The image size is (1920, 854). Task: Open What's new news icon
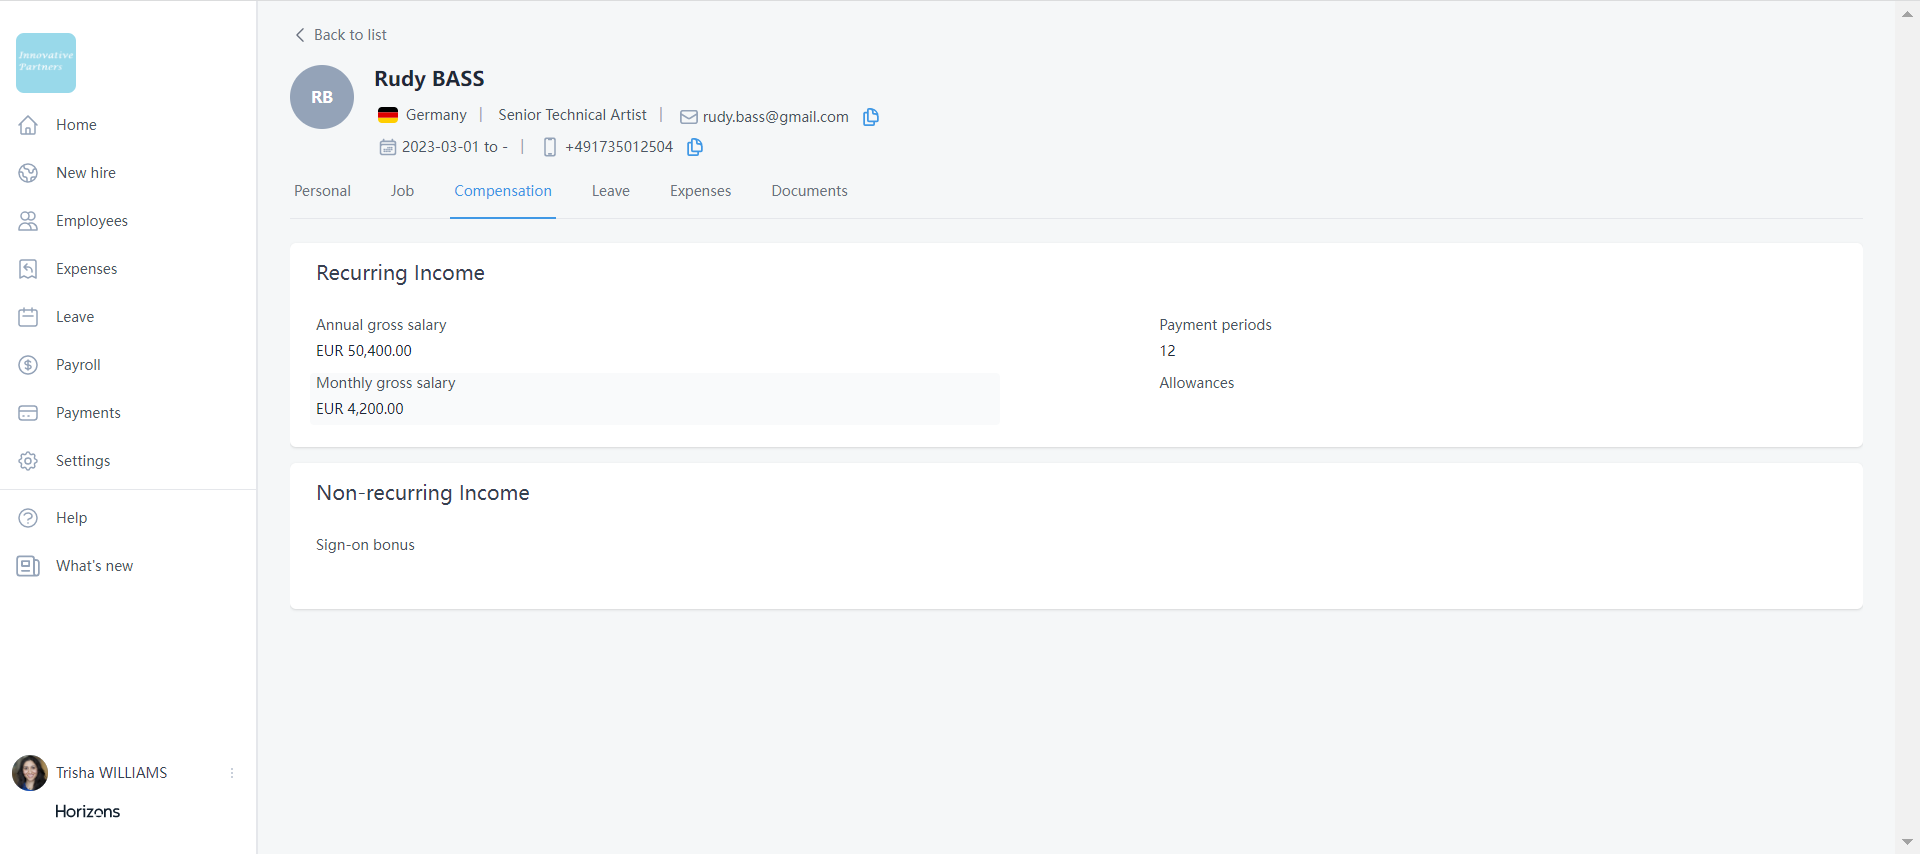[x=28, y=566]
